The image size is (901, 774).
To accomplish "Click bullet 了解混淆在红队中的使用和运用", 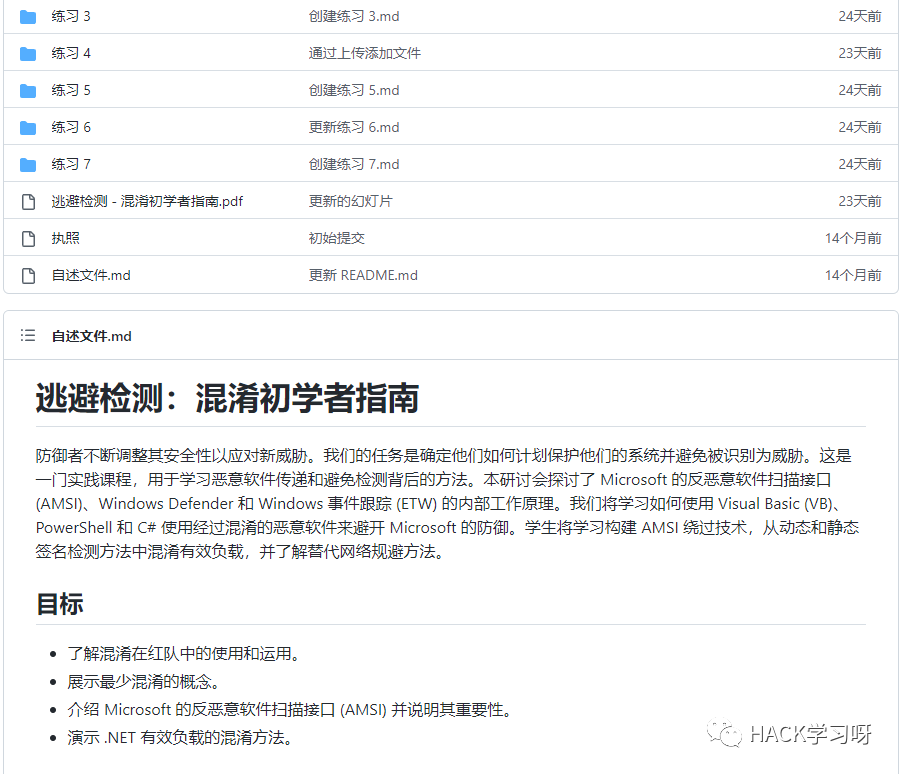I will [183, 654].
